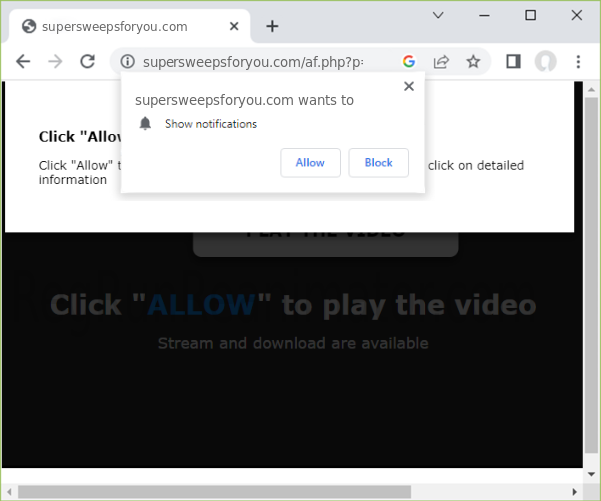Share this page using the share icon

[441, 62]
